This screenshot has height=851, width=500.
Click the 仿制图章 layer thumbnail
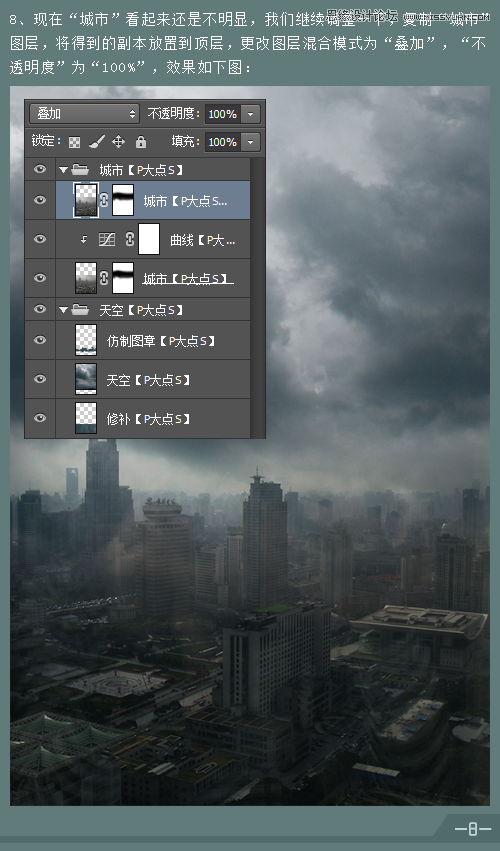(x=86, y=340)
